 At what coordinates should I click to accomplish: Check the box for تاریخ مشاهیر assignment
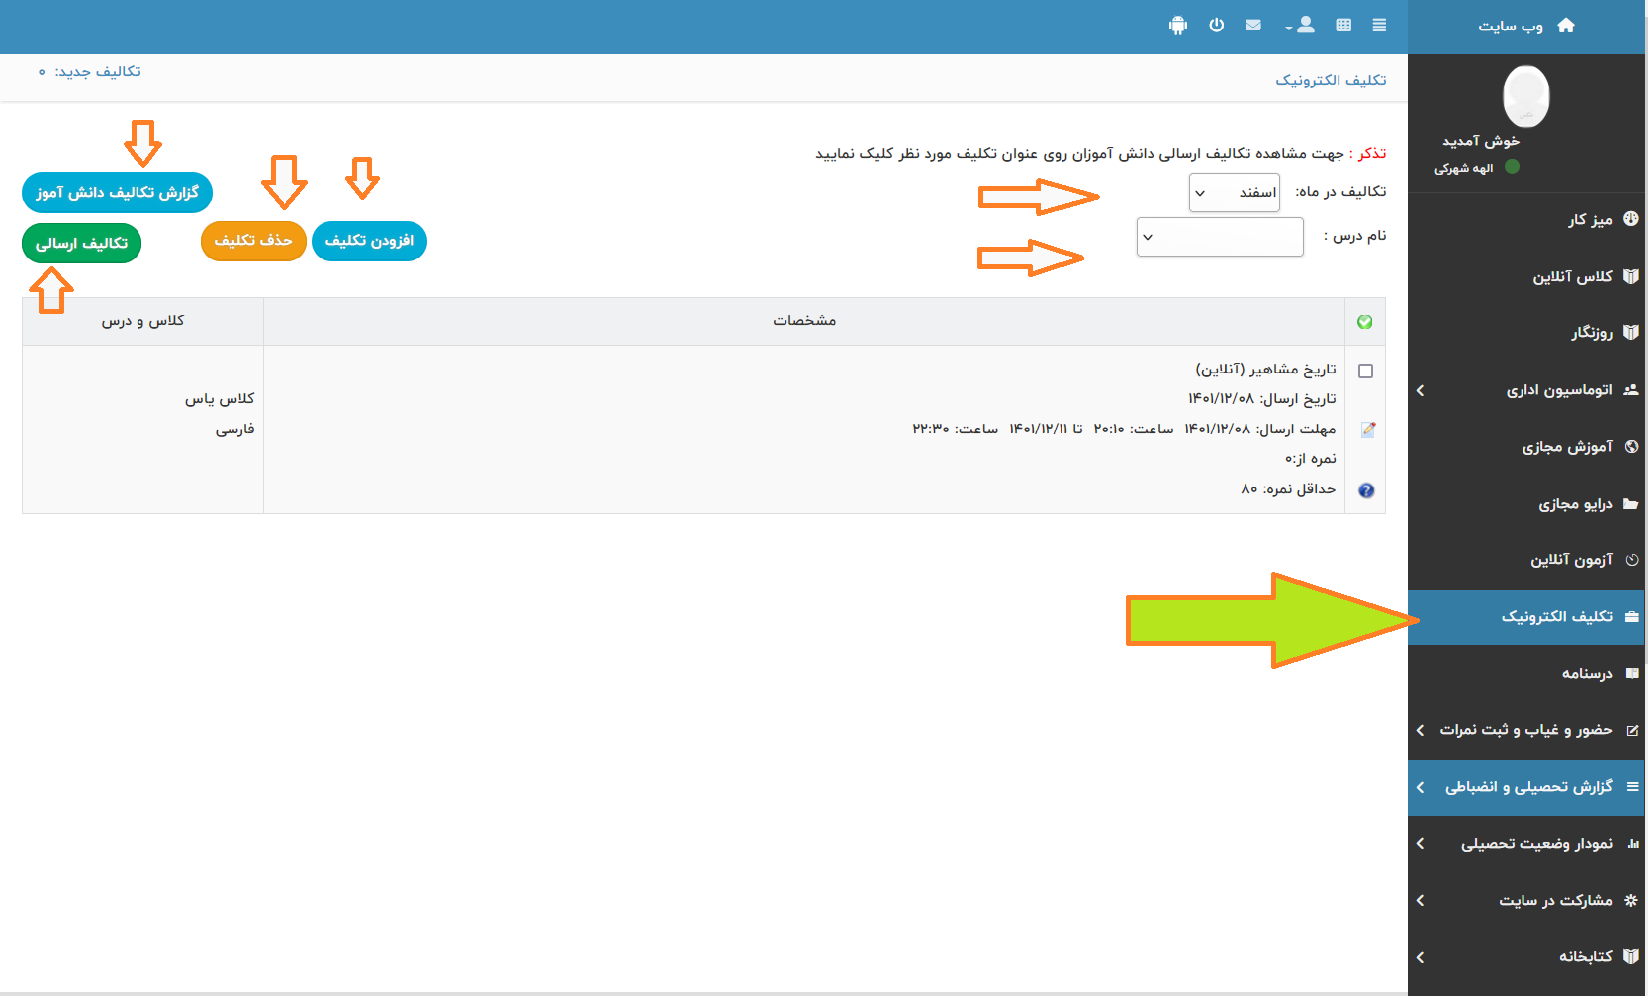point(1366,371)
